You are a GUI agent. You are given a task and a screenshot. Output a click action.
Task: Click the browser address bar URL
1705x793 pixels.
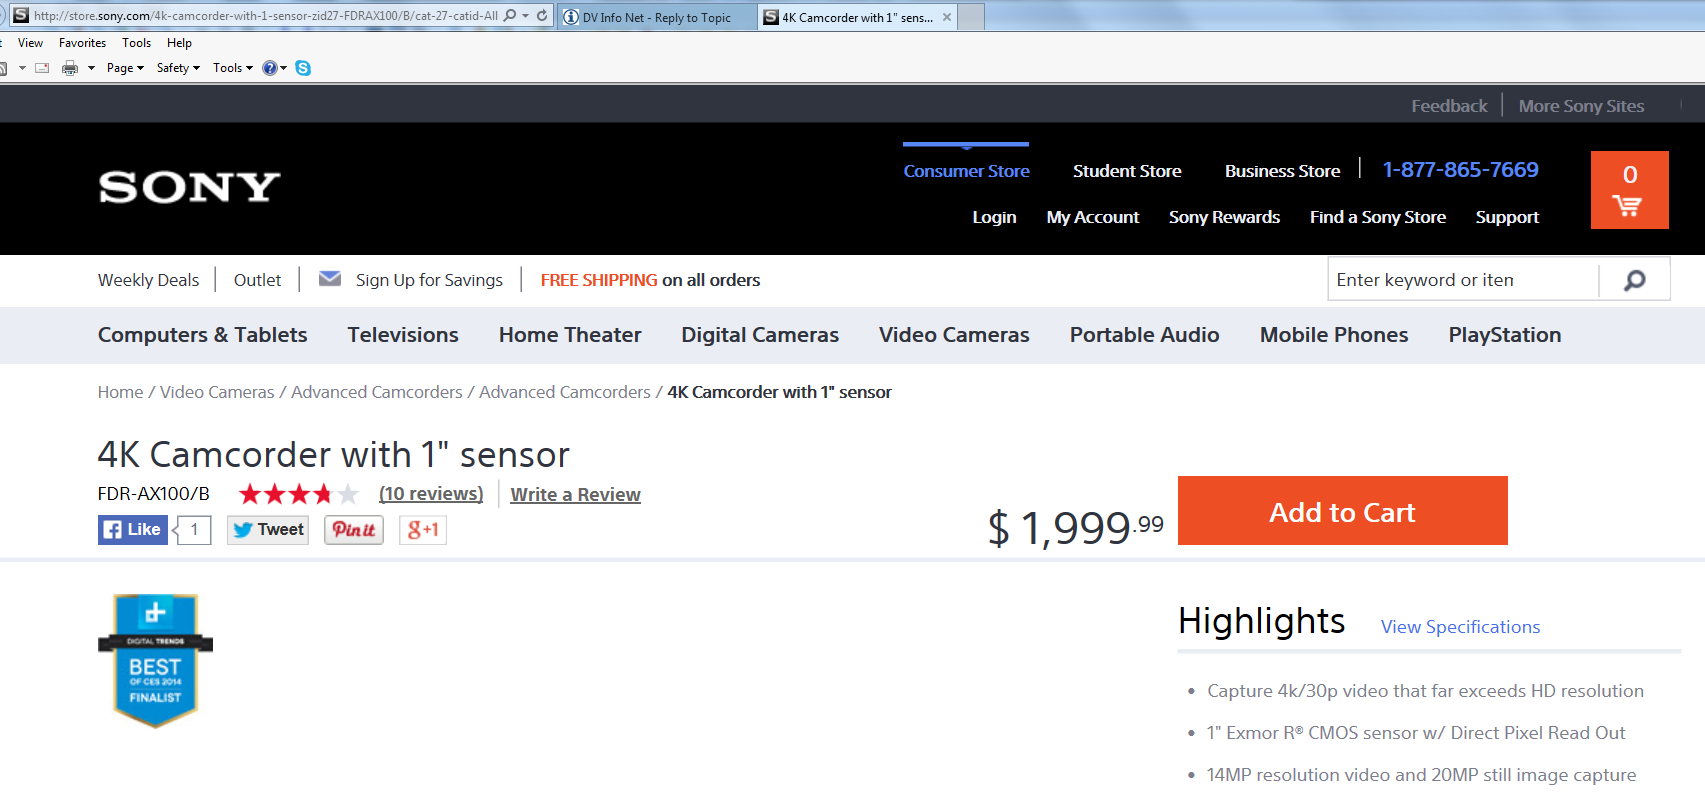(x=265, y=16)
